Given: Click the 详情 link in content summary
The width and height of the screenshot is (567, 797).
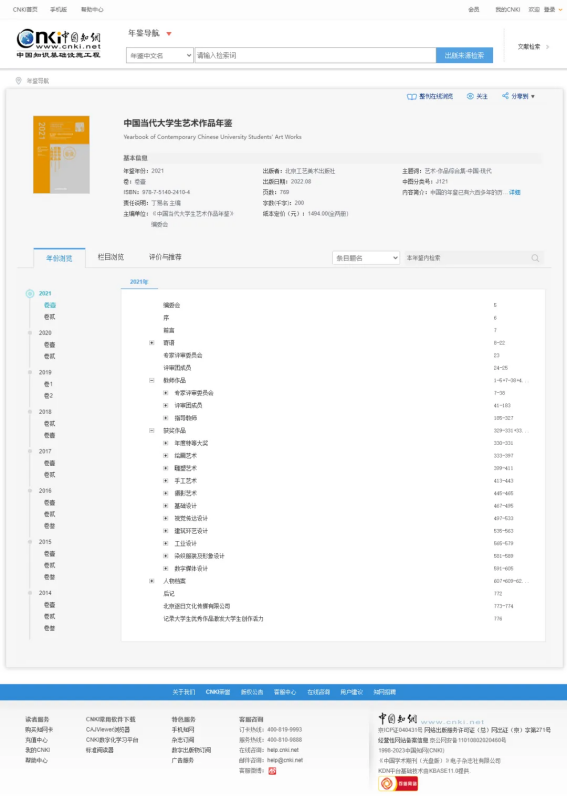Looking at the screenshot, I should point(515,193).
